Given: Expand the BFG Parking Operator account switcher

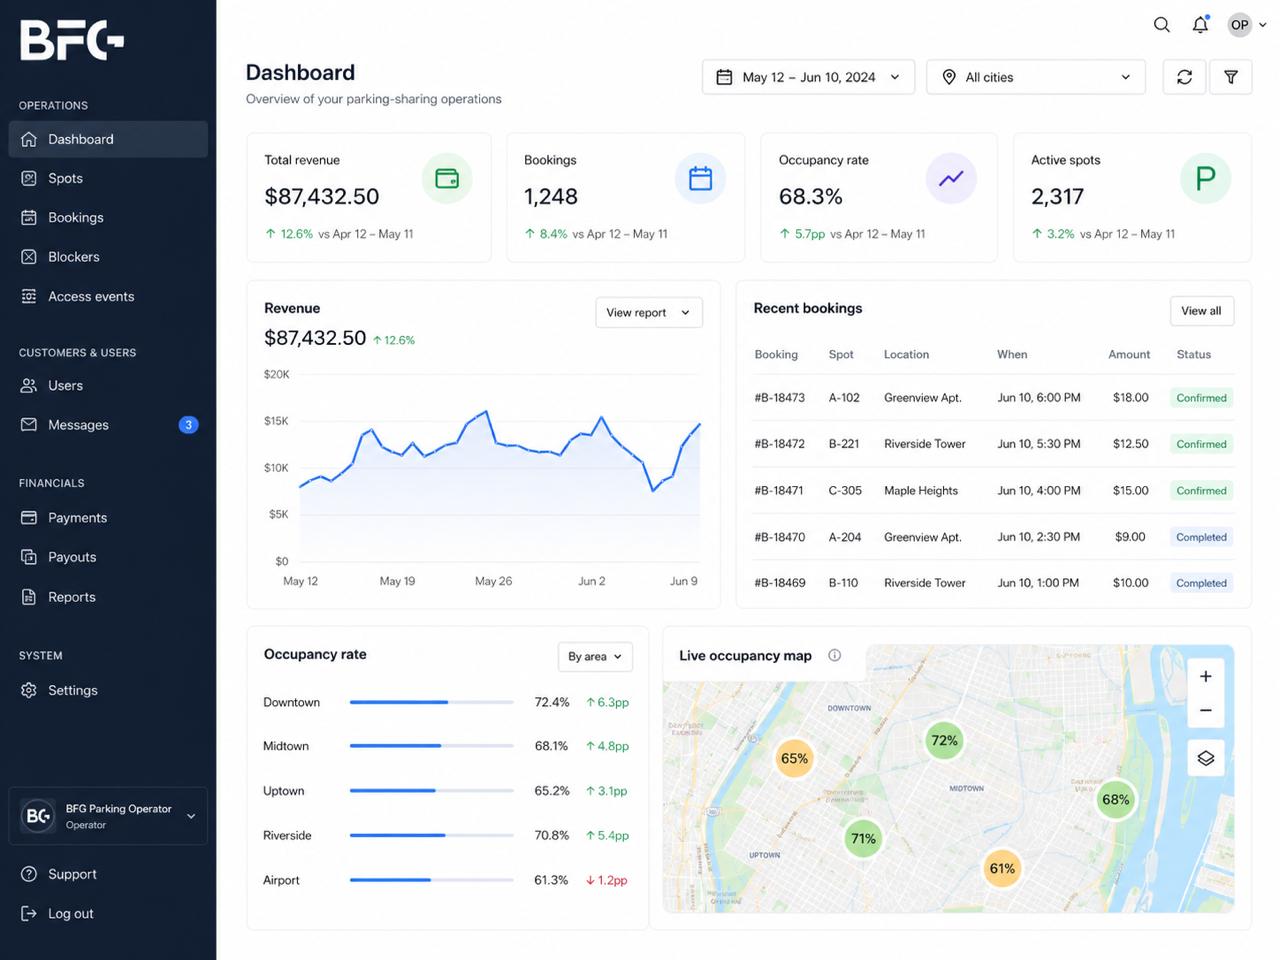Looking at the screenshot, I should pyautogui.click(x=108, y=816).
